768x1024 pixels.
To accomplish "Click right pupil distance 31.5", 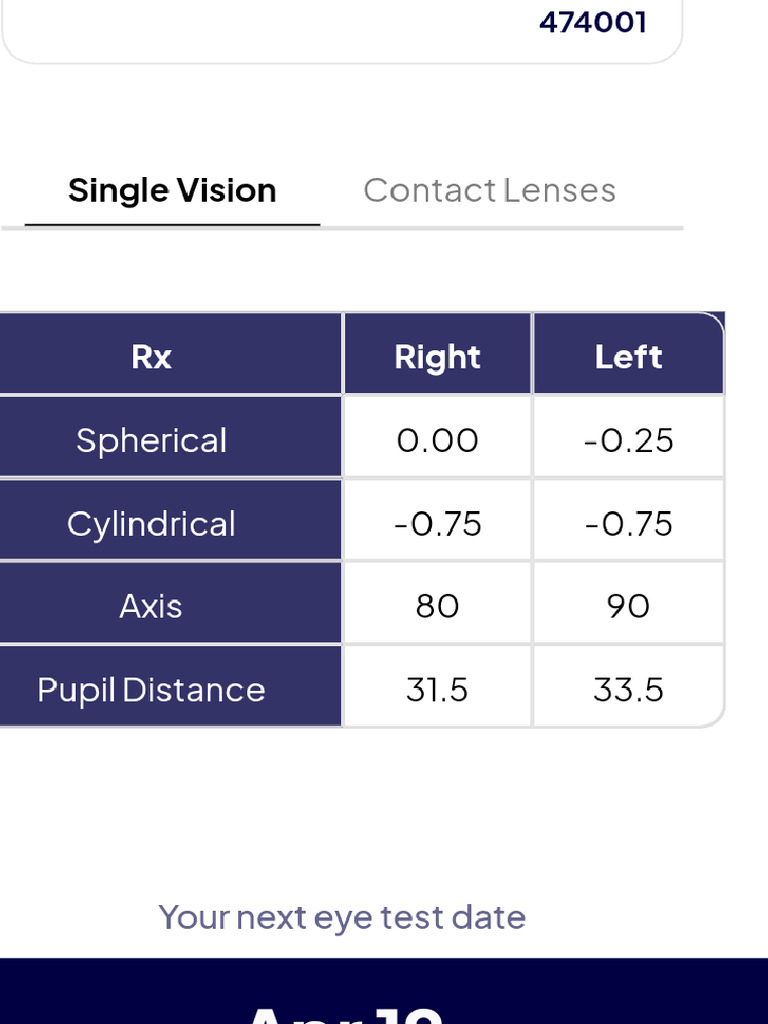I will [438, 689].
